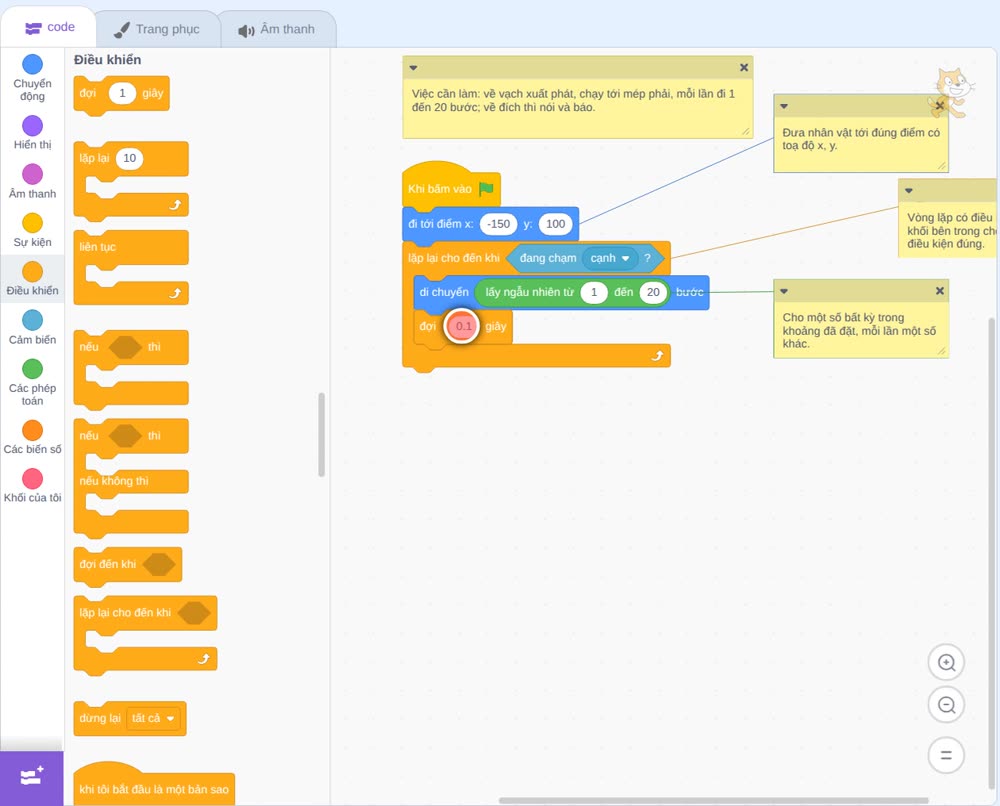Open the 'tất cả' dropdown in dừng lại block

coord(153,718)
